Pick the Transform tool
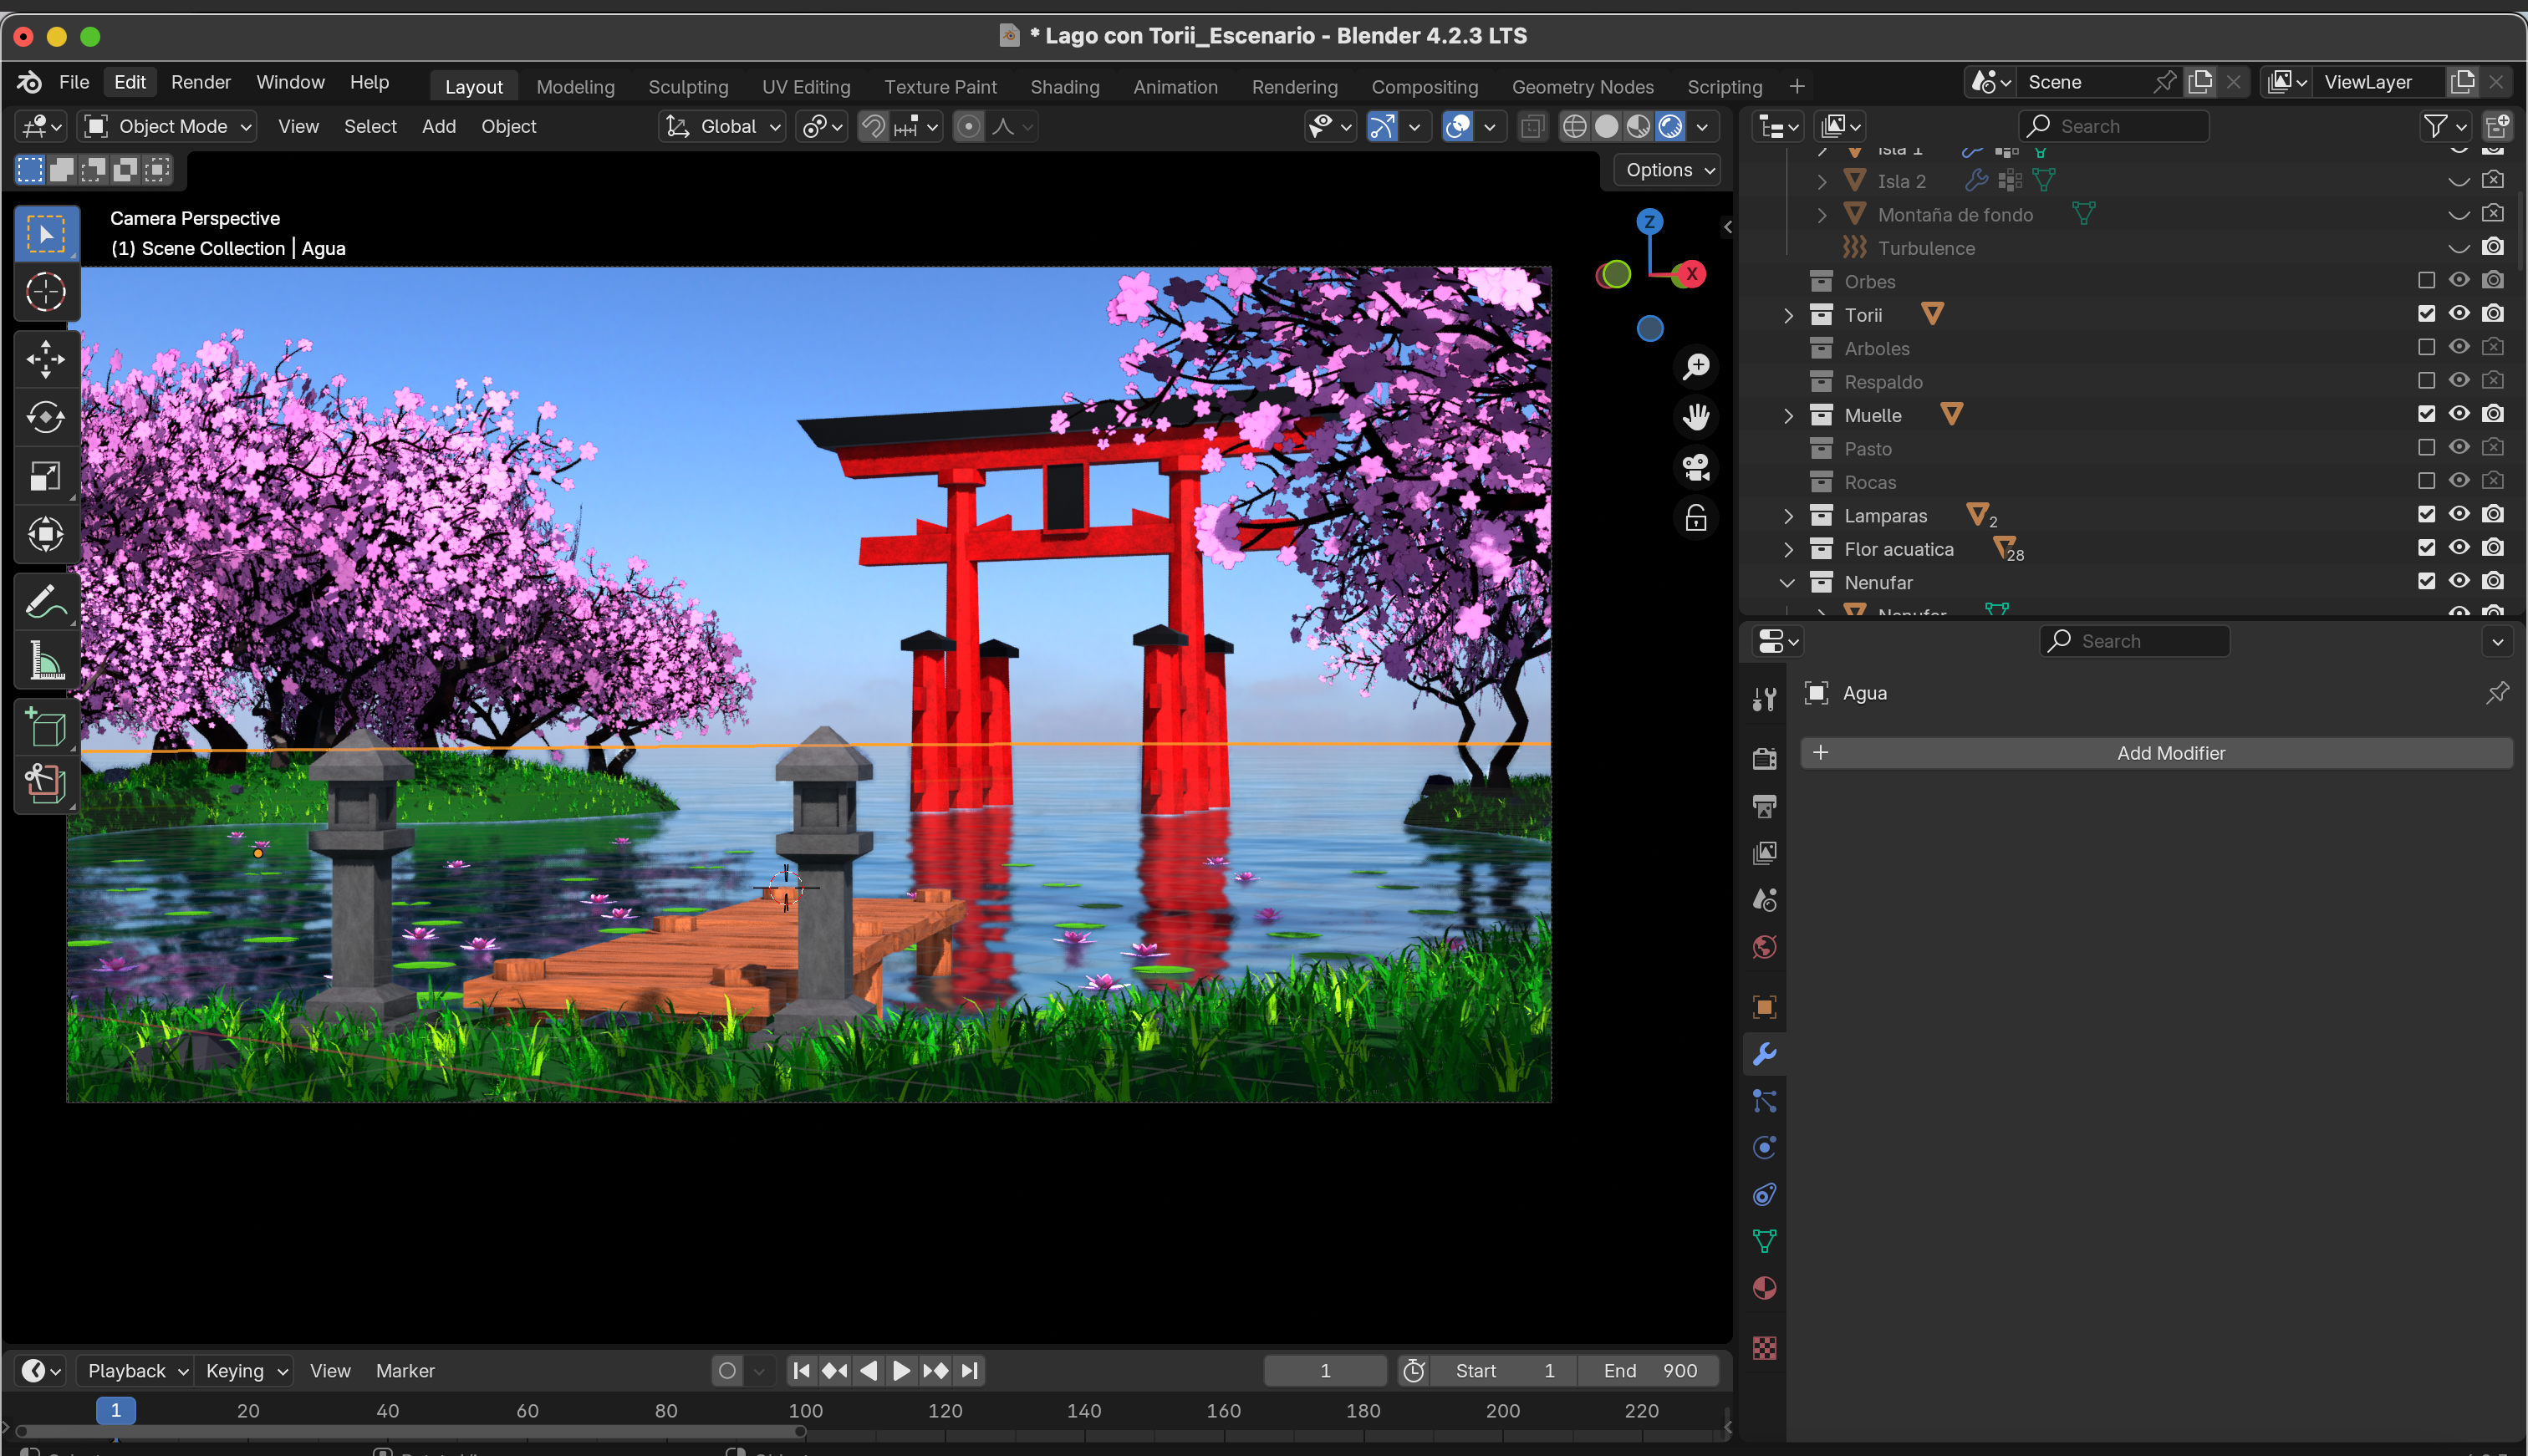 (x=46, y=534)
